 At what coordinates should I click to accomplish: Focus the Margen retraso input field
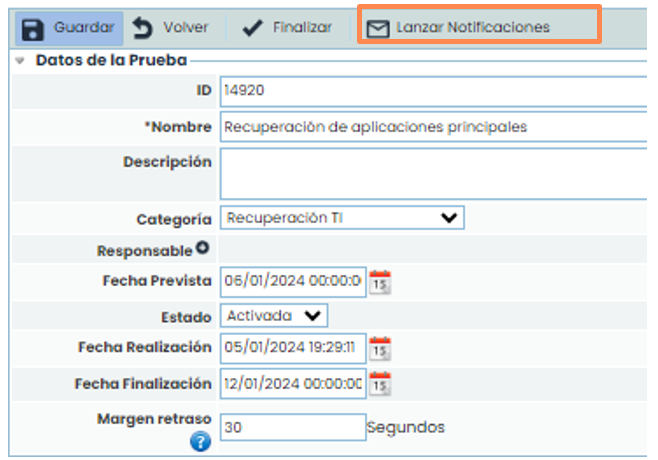pyautogui.click(x=292, y=427)
